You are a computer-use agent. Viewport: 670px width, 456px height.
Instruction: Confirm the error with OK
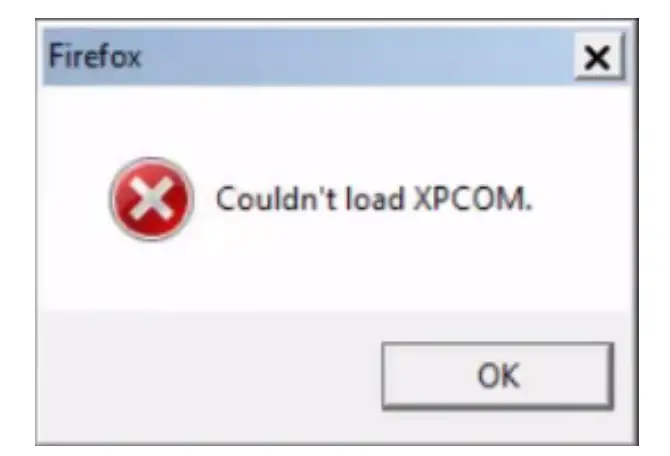(x=498, y=376)
